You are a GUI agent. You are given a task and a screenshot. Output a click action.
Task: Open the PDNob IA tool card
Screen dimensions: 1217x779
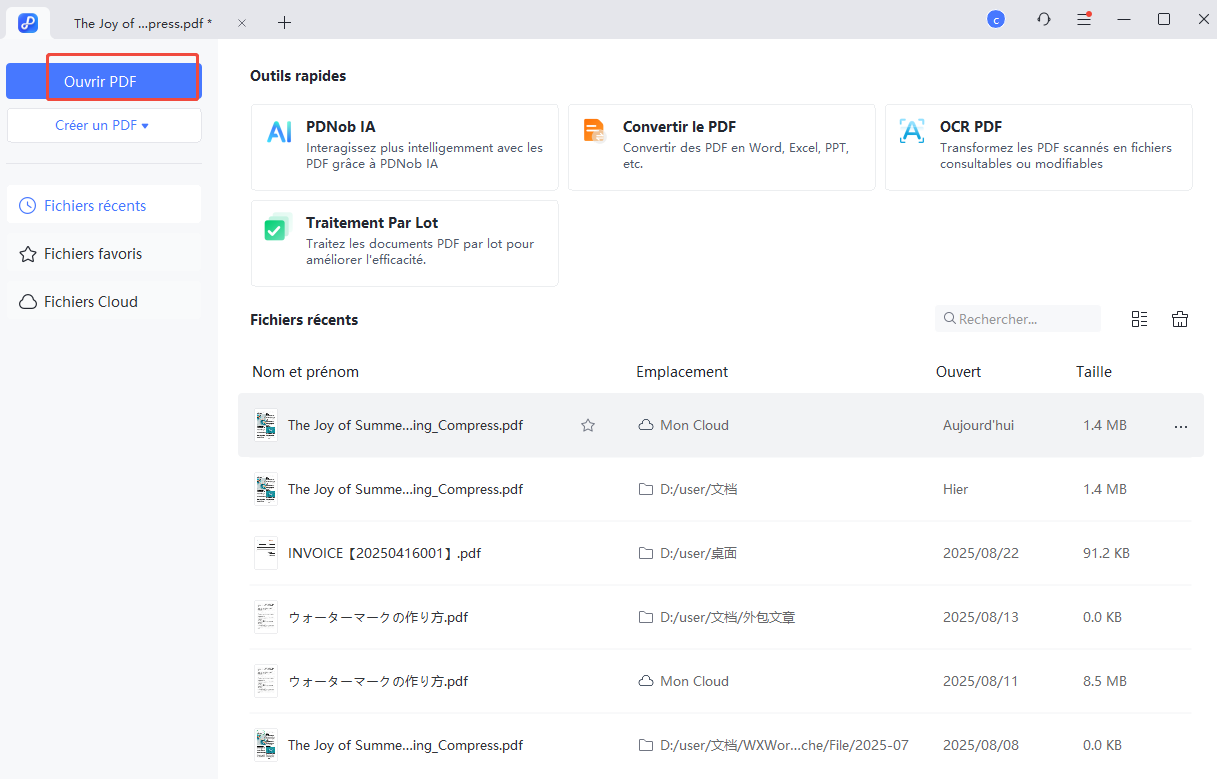click(404, 147)
